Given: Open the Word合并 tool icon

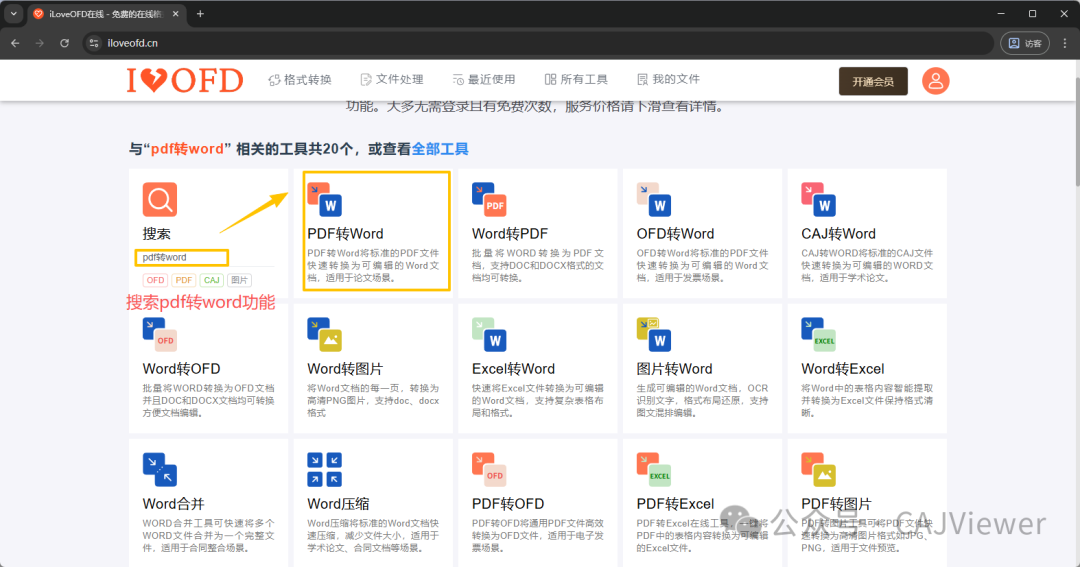Looking at the screenshot, I should tap(160, 470).
